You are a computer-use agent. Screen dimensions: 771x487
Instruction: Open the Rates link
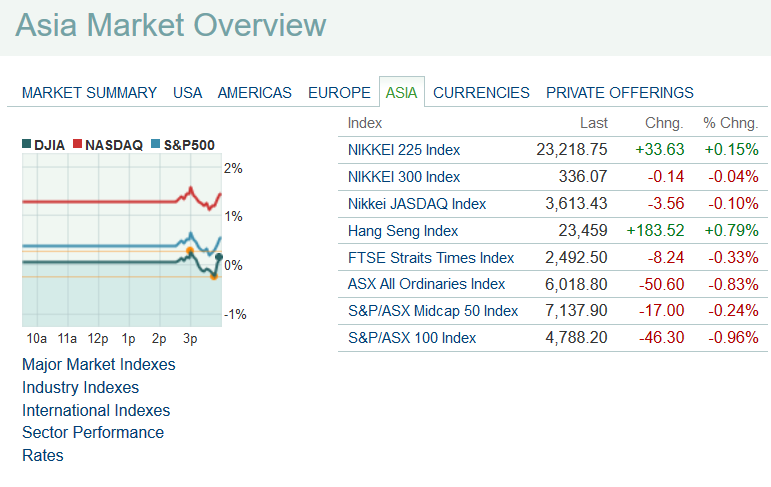[43, 456]
